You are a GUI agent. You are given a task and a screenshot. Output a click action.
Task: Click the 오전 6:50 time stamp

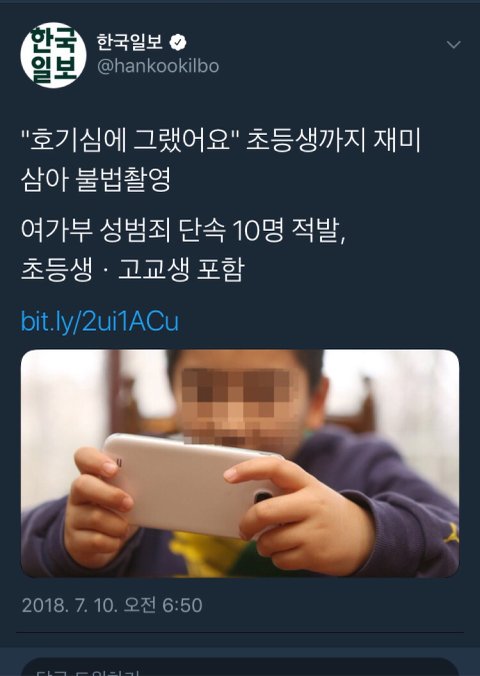coord(163,605)
